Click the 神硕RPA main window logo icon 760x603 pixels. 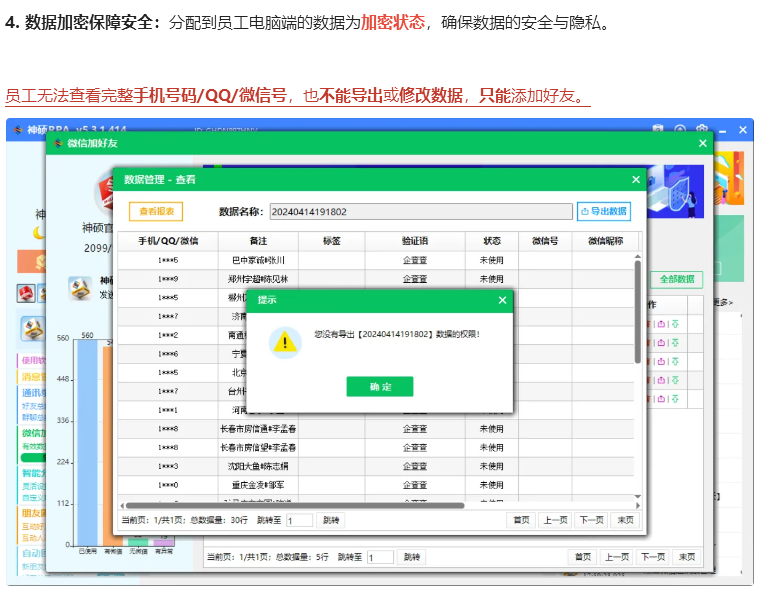[18, 130]
